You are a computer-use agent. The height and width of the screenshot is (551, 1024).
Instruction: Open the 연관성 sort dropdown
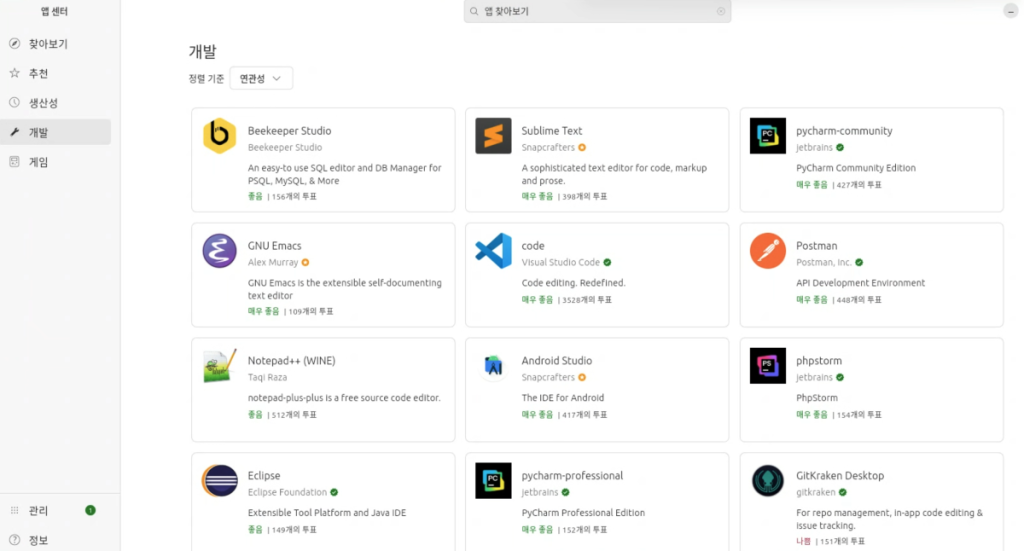point(261,78)
